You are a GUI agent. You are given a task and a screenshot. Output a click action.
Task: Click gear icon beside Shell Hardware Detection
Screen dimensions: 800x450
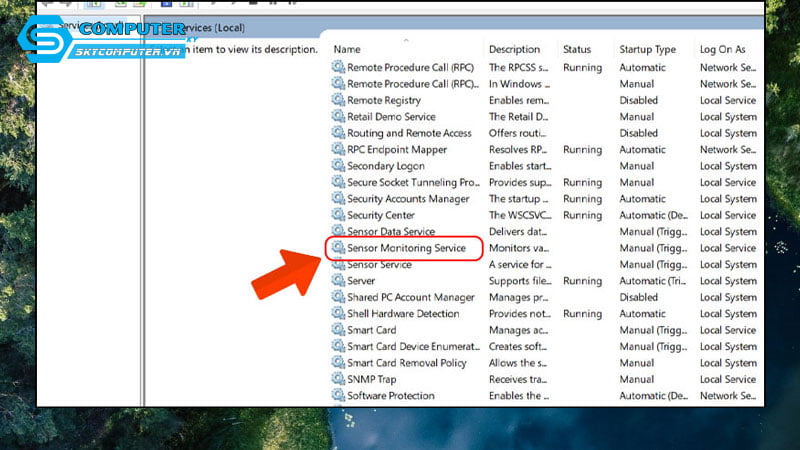[x=338, y=313]
